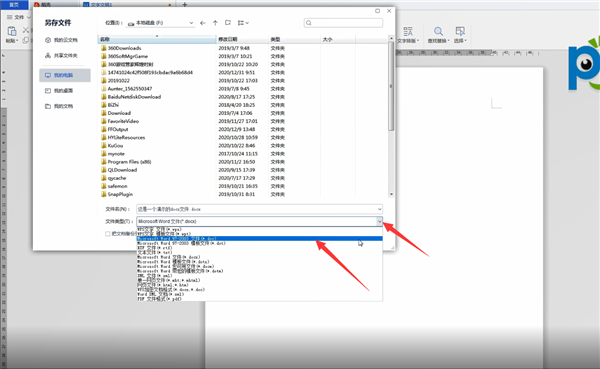Viewport: 600px width, 369px height.
Task: Pick WPS加密文档格式(*.docx;*.doc) option
Action: tap(259, 289)
